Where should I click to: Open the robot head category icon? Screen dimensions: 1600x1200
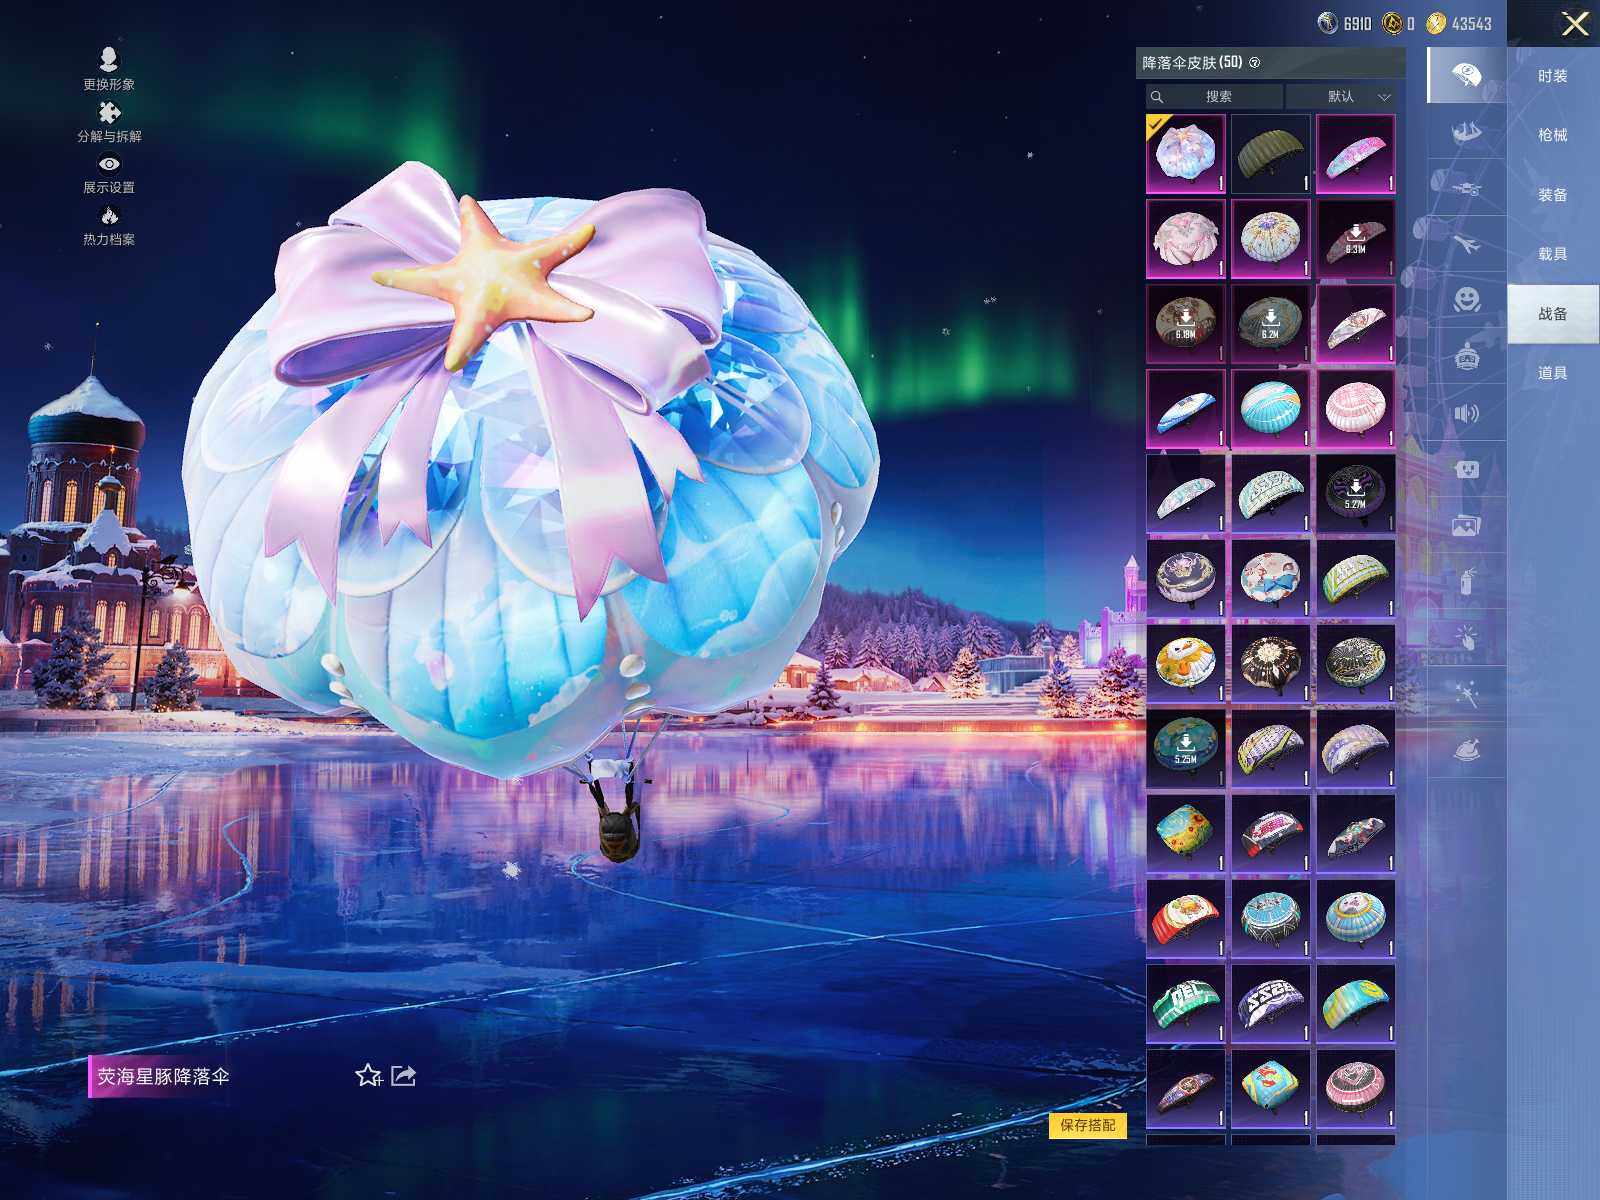coord(1466,356)
